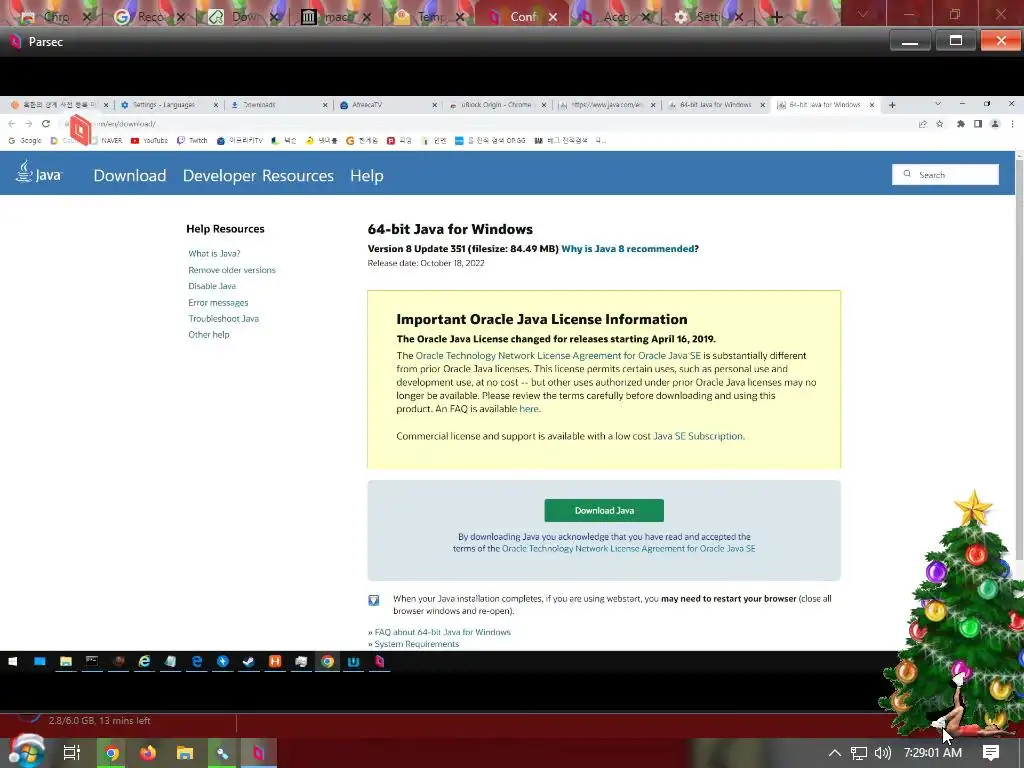Viewport: 1024px width, 768px height.
Task: Open the command prompt in the remote taskbar
Action: pyautogui.click(x=92, y=662)
